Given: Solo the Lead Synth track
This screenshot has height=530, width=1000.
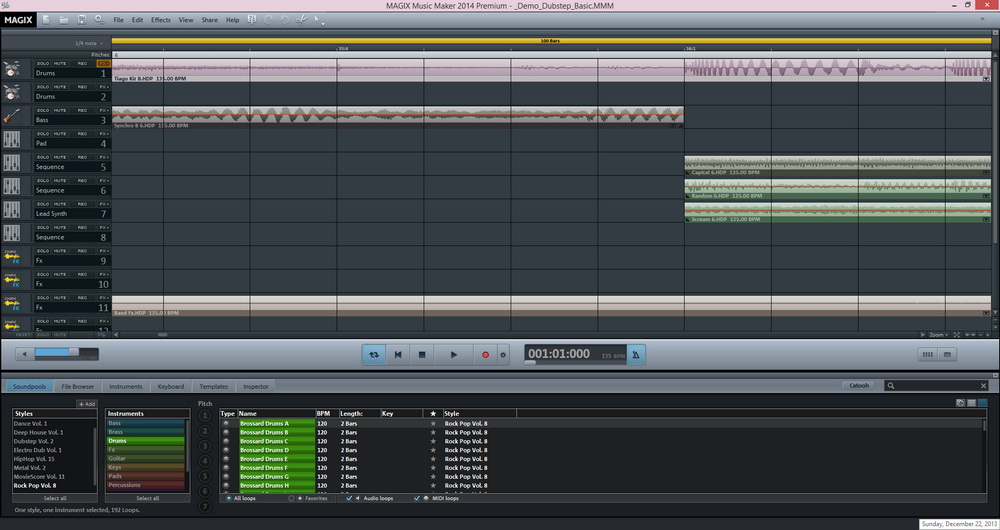Looking at the screenshot, I should (43, 204).
